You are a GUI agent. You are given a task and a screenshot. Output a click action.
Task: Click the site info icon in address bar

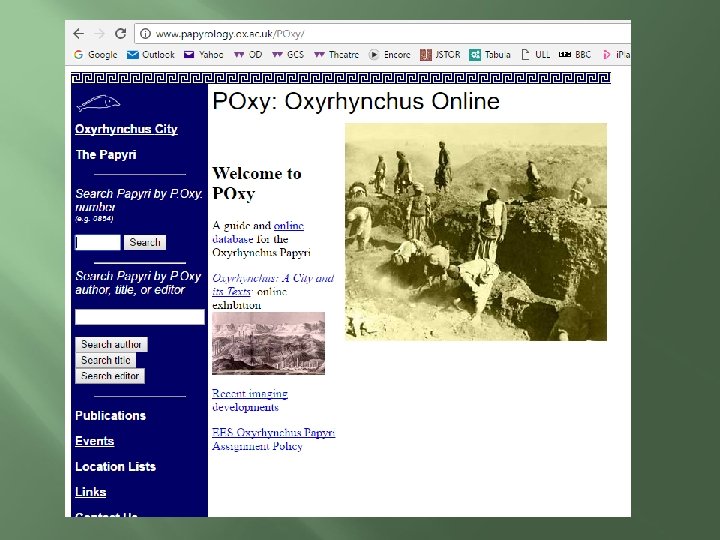[x=145, y=34]
